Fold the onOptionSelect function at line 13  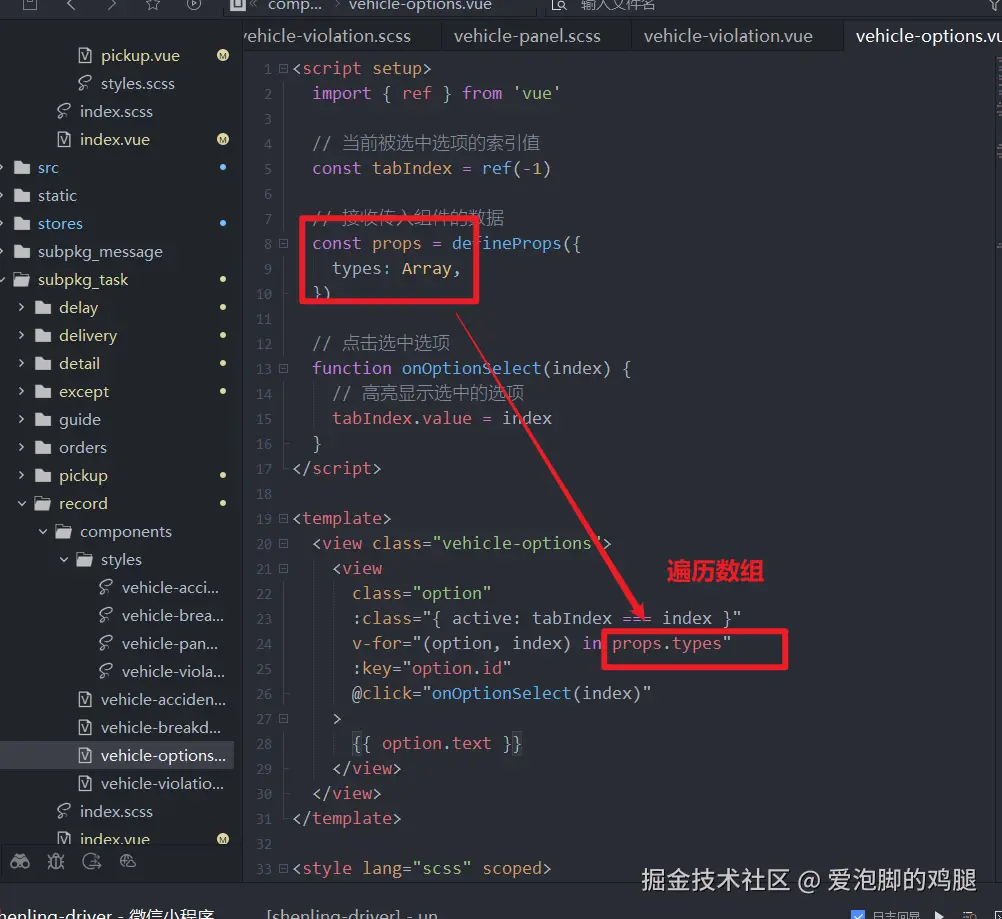(283, 369)
